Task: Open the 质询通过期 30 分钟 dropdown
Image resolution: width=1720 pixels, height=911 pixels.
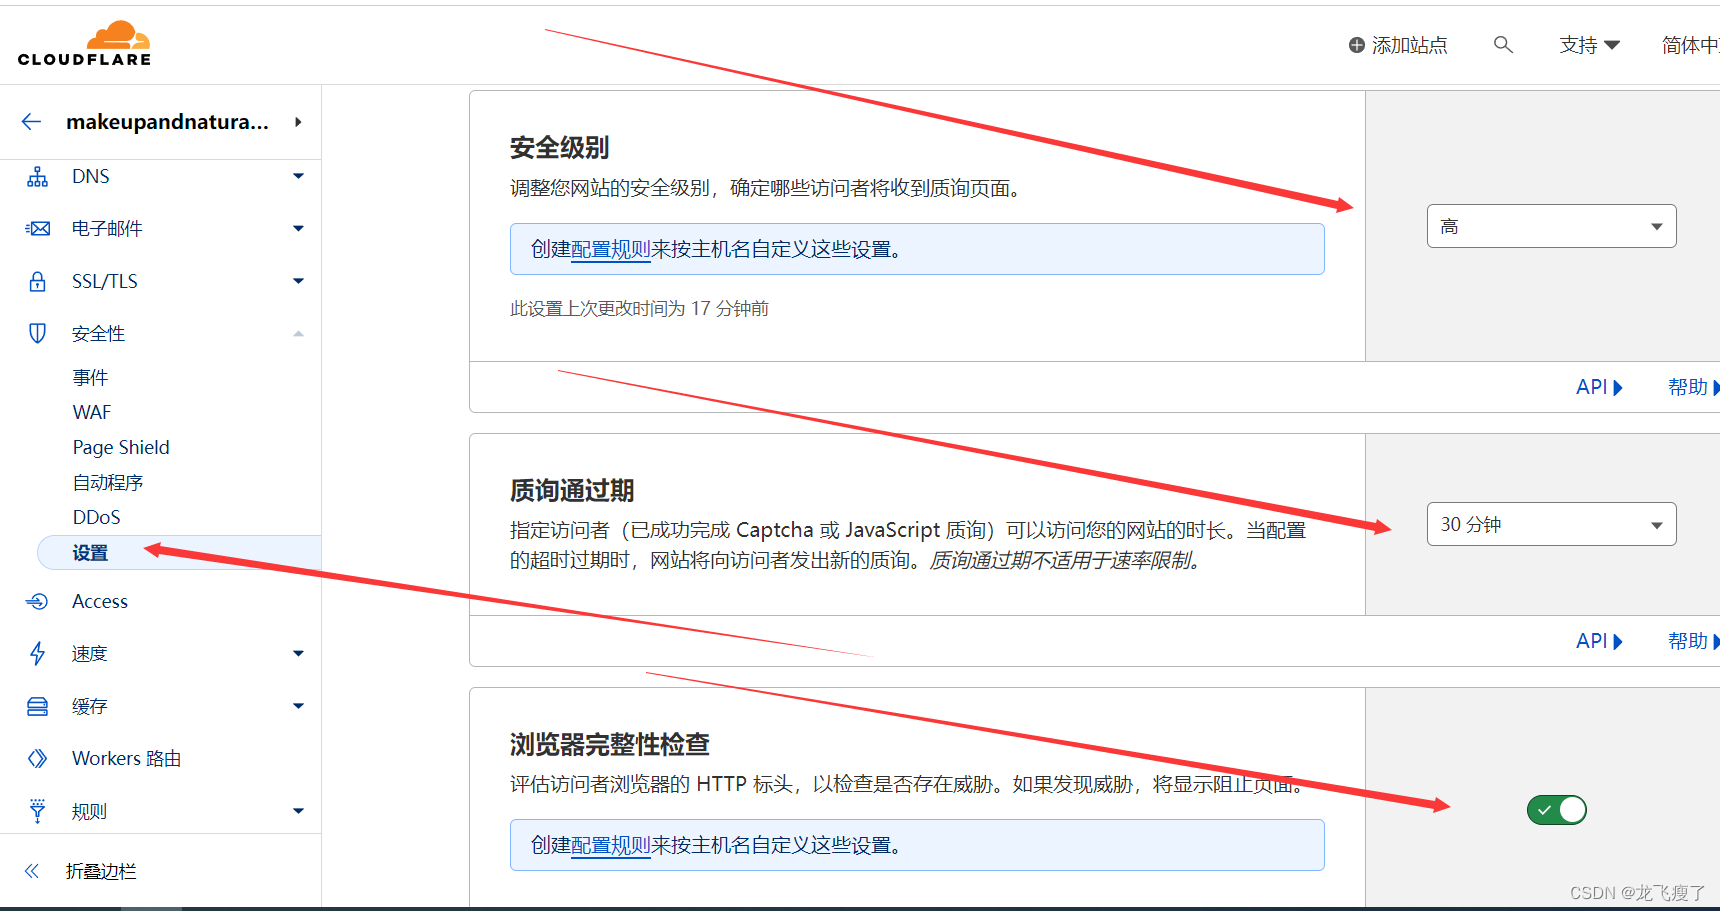Action: point(1551,523)
